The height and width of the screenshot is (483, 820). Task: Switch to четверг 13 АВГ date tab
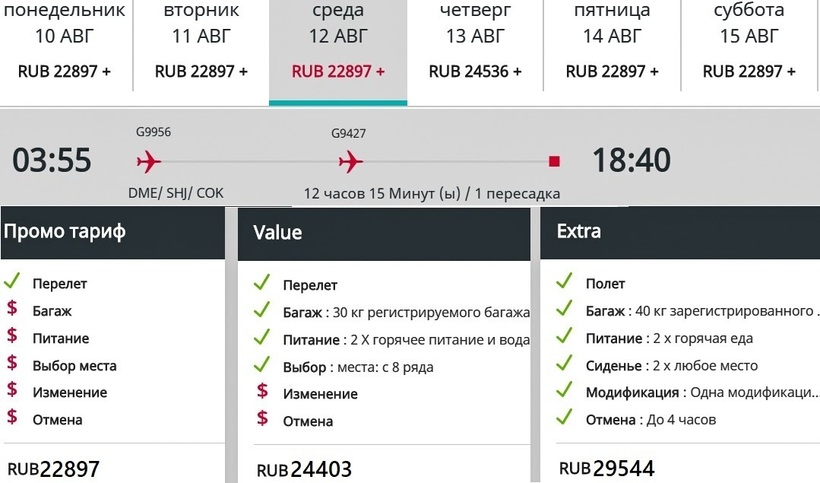pos(475,42)
